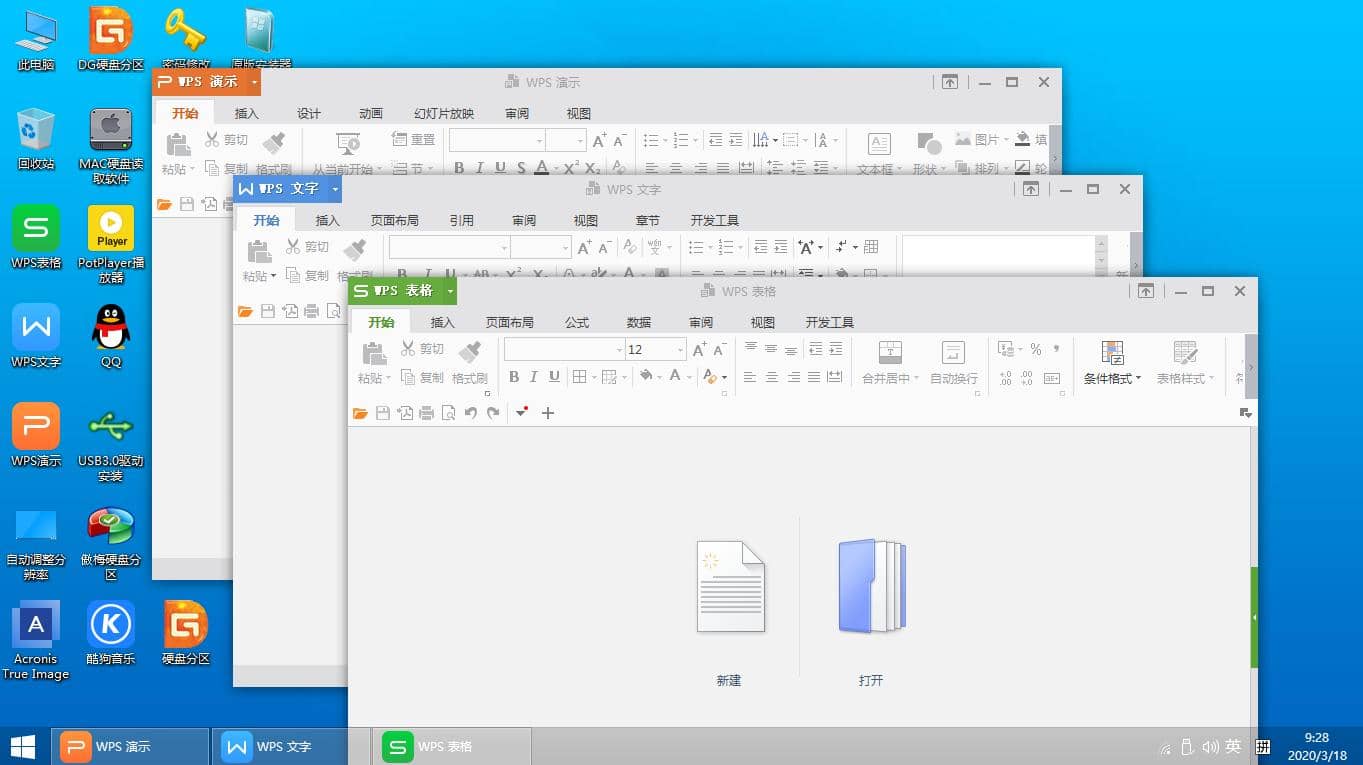Click the increase font size icon in WPS 表格
The width and height of the screenshot is (1363, 765).
point(699,349)
